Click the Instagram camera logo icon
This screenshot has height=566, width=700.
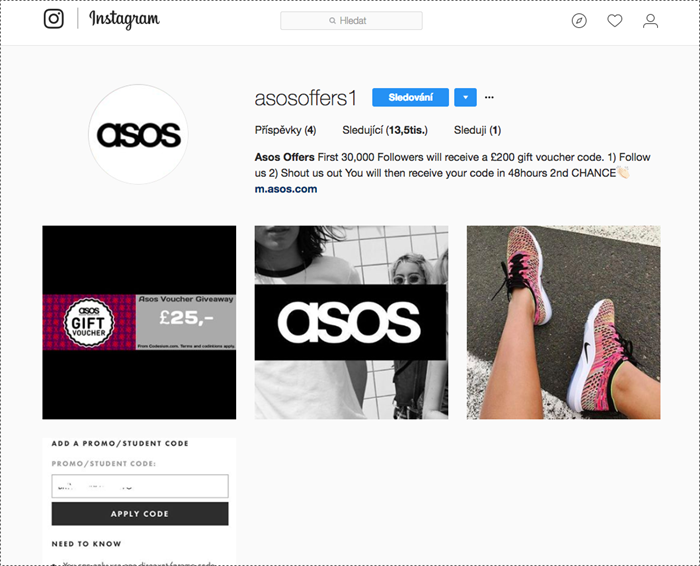point(54,19)
